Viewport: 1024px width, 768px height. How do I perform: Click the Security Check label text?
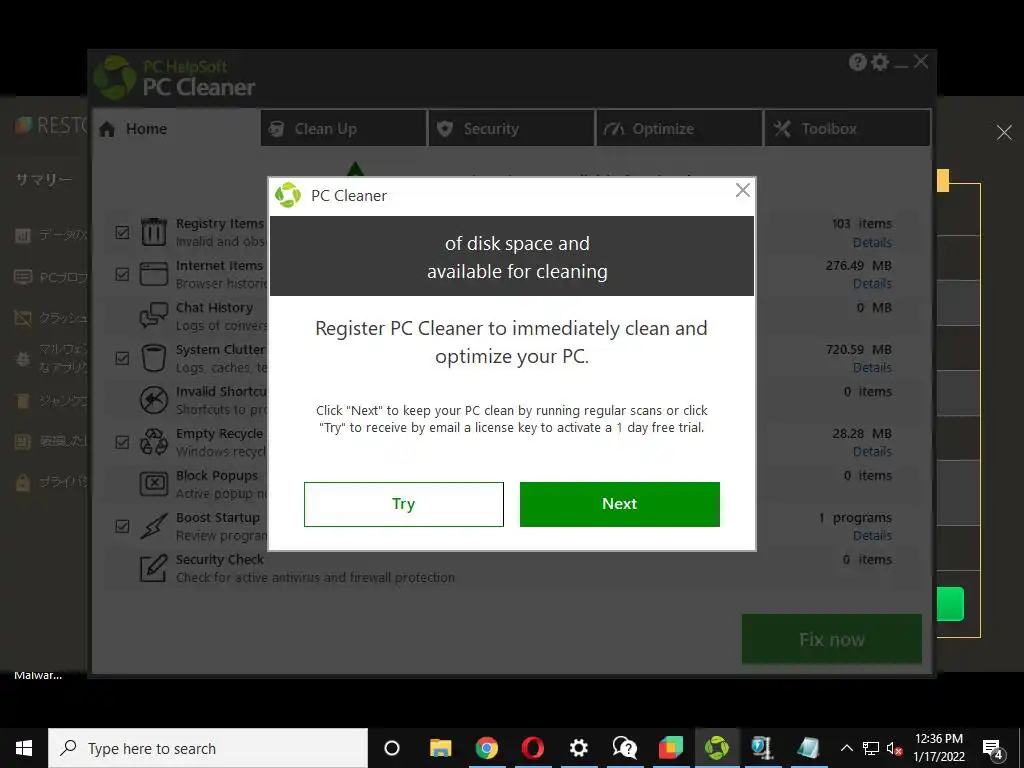(x=219, y=560)
